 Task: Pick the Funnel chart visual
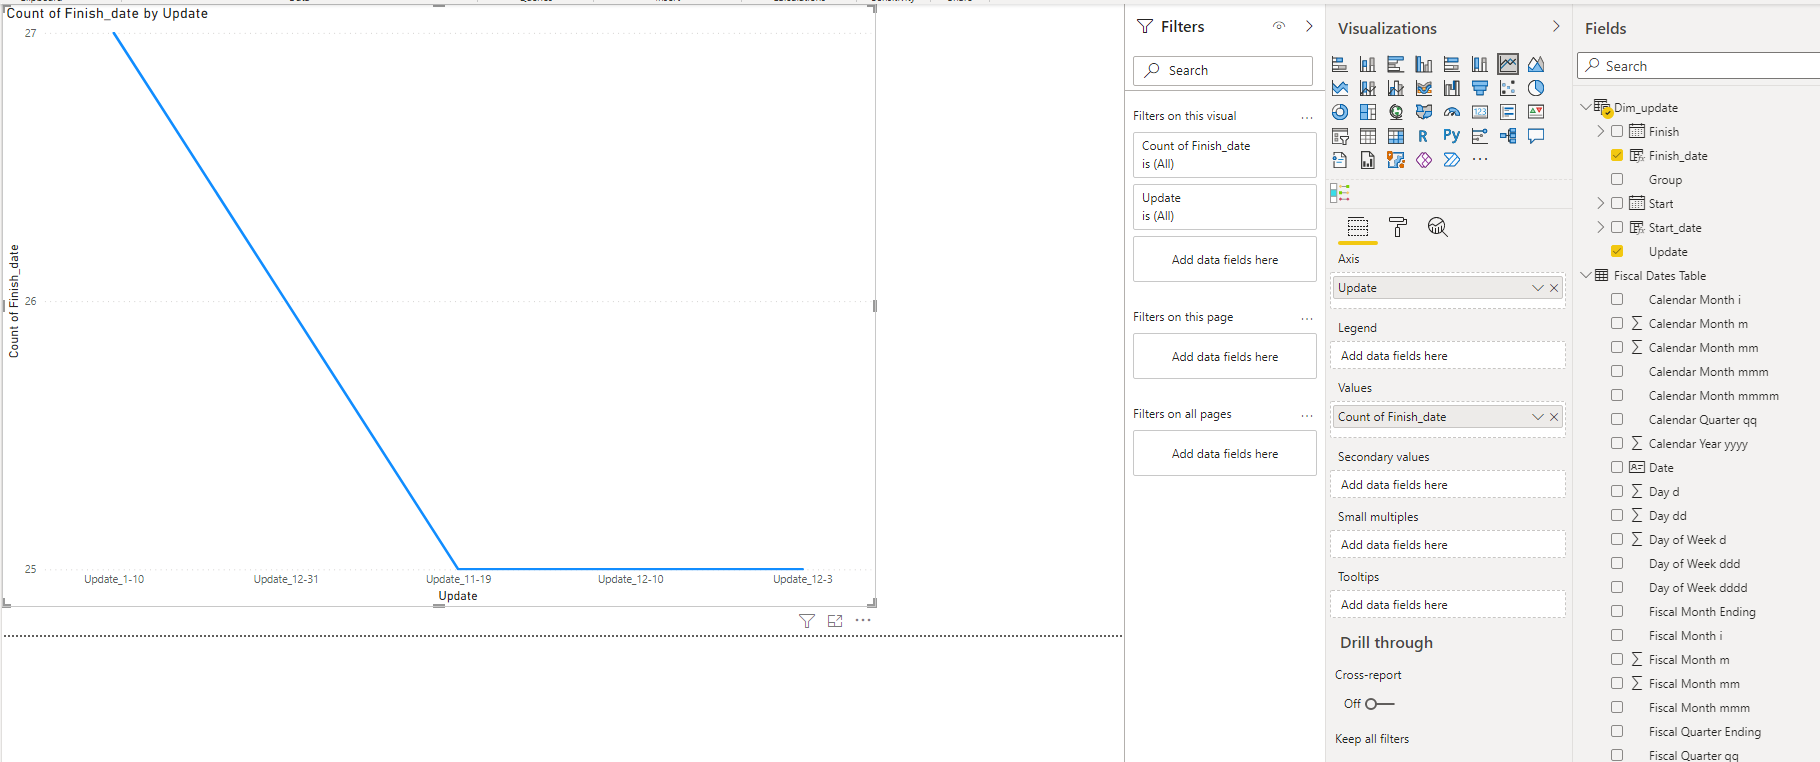pos(1480,88)
